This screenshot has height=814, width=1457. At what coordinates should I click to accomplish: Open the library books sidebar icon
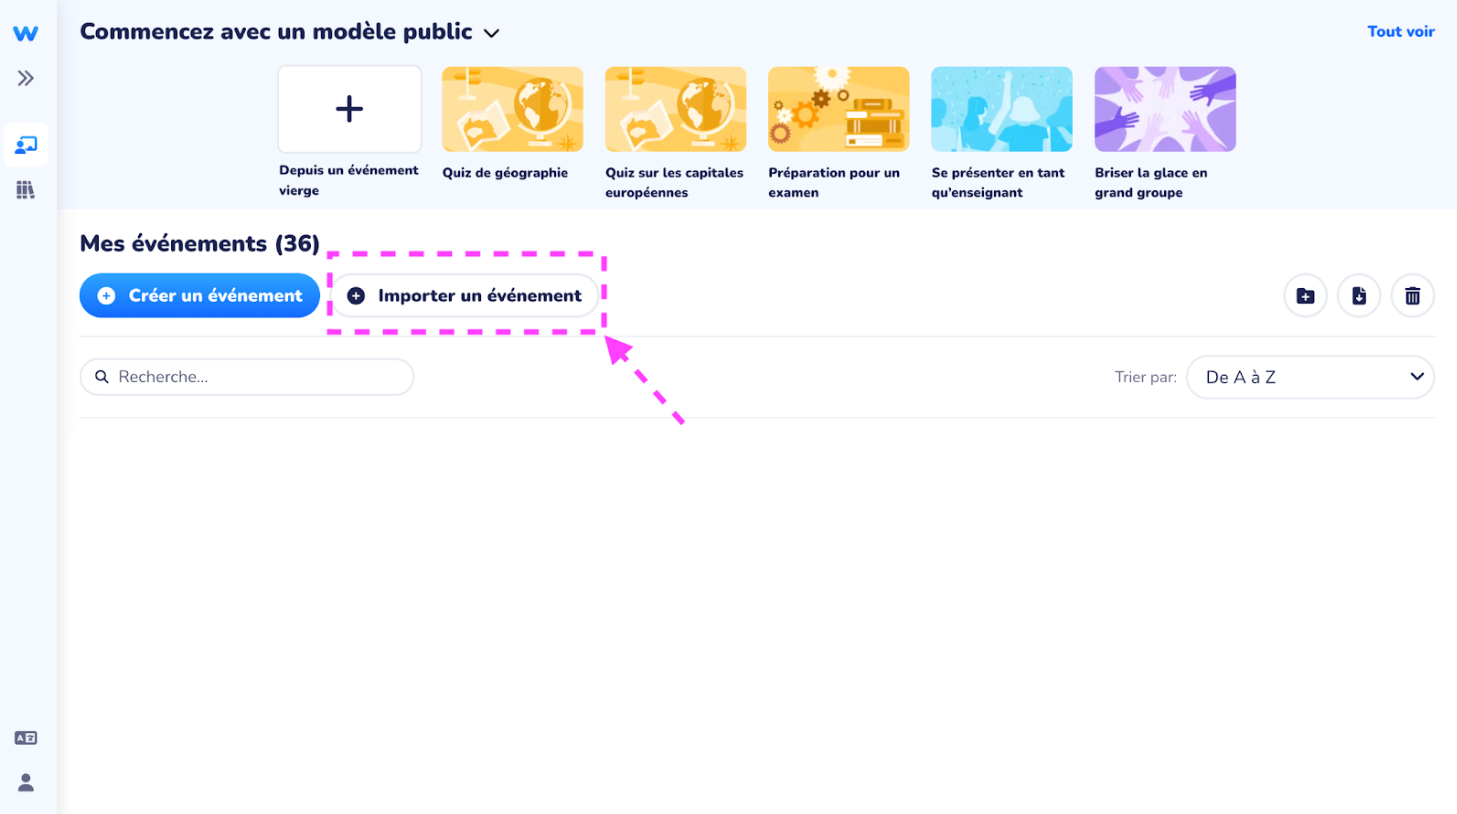point(26,190)
